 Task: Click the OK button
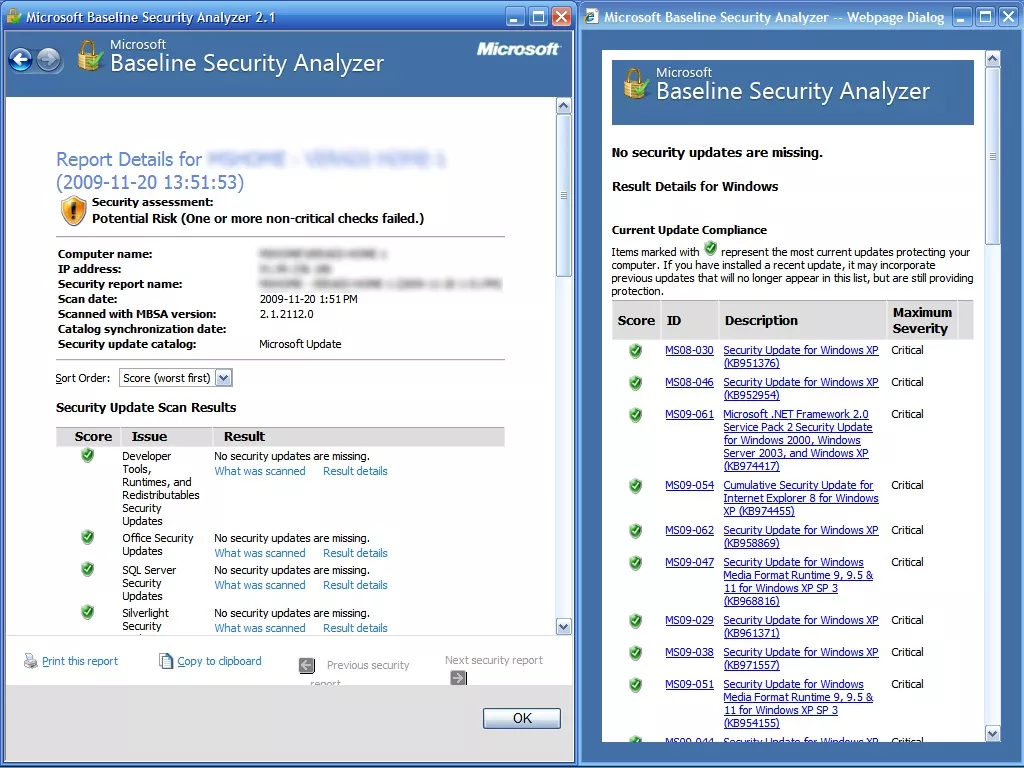522,718
